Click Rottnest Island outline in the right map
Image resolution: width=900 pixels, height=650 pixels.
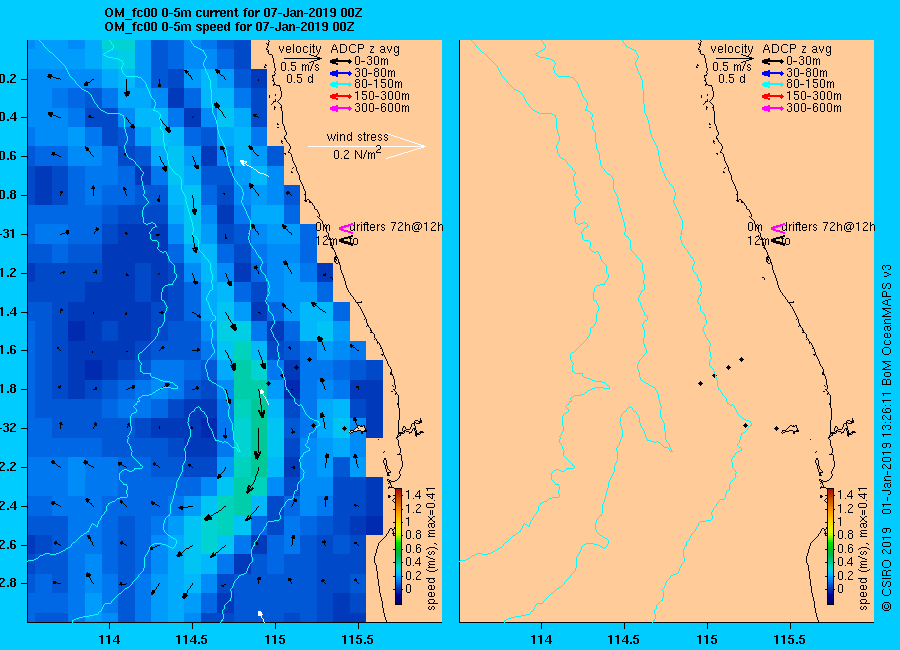[790, 429]
